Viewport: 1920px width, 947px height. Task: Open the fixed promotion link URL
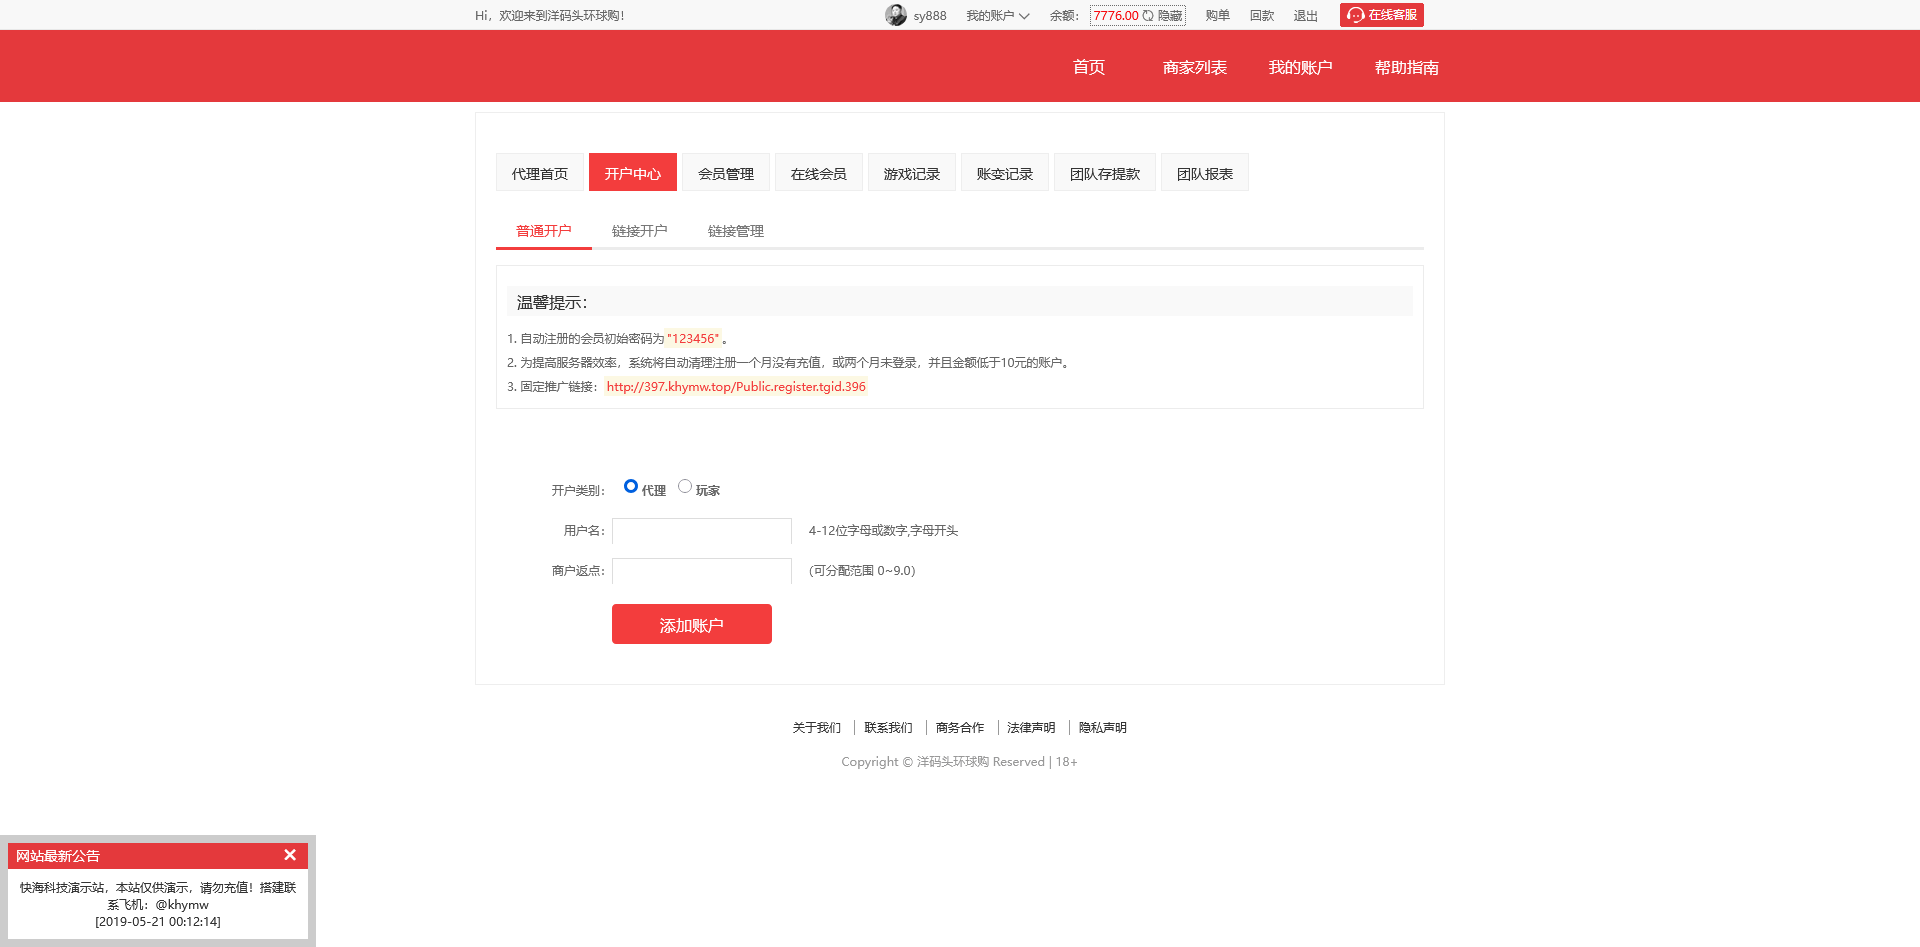point(735,386)
